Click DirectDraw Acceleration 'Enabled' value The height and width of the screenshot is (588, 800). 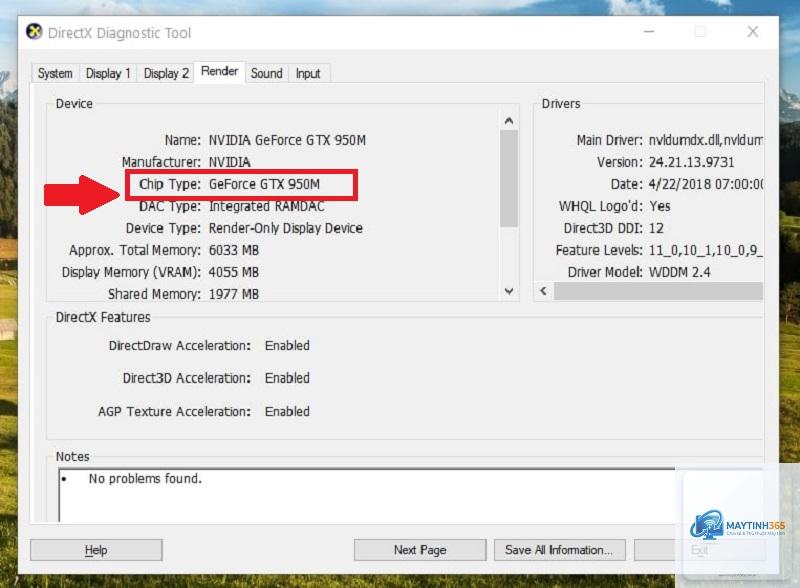[287, 346]
